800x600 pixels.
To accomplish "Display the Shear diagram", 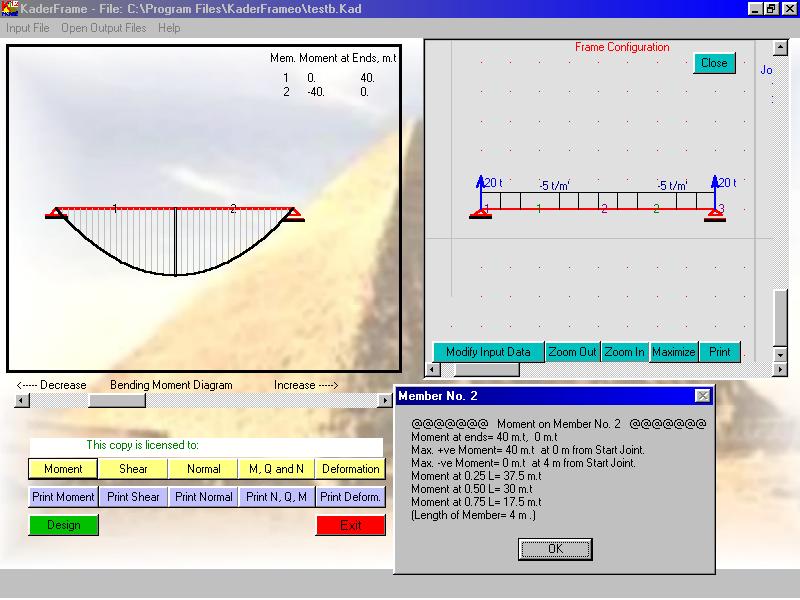I will (x=133, y=468).
